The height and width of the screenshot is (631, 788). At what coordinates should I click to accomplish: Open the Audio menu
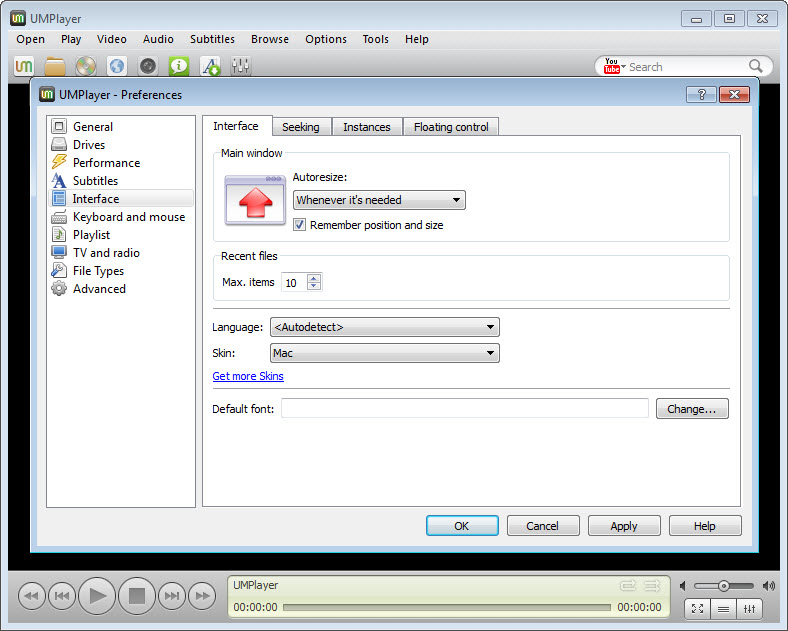tap(158, 39)
